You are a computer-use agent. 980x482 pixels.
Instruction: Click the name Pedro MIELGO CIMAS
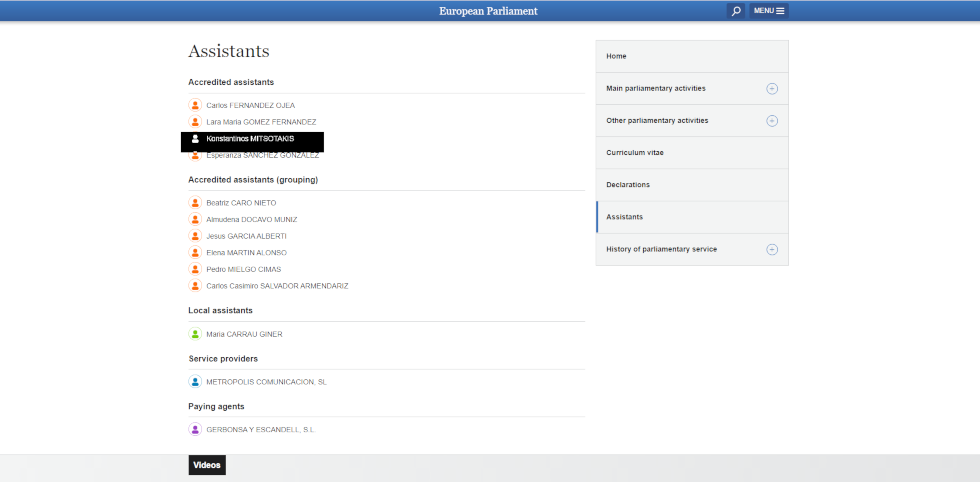point(244,269)
